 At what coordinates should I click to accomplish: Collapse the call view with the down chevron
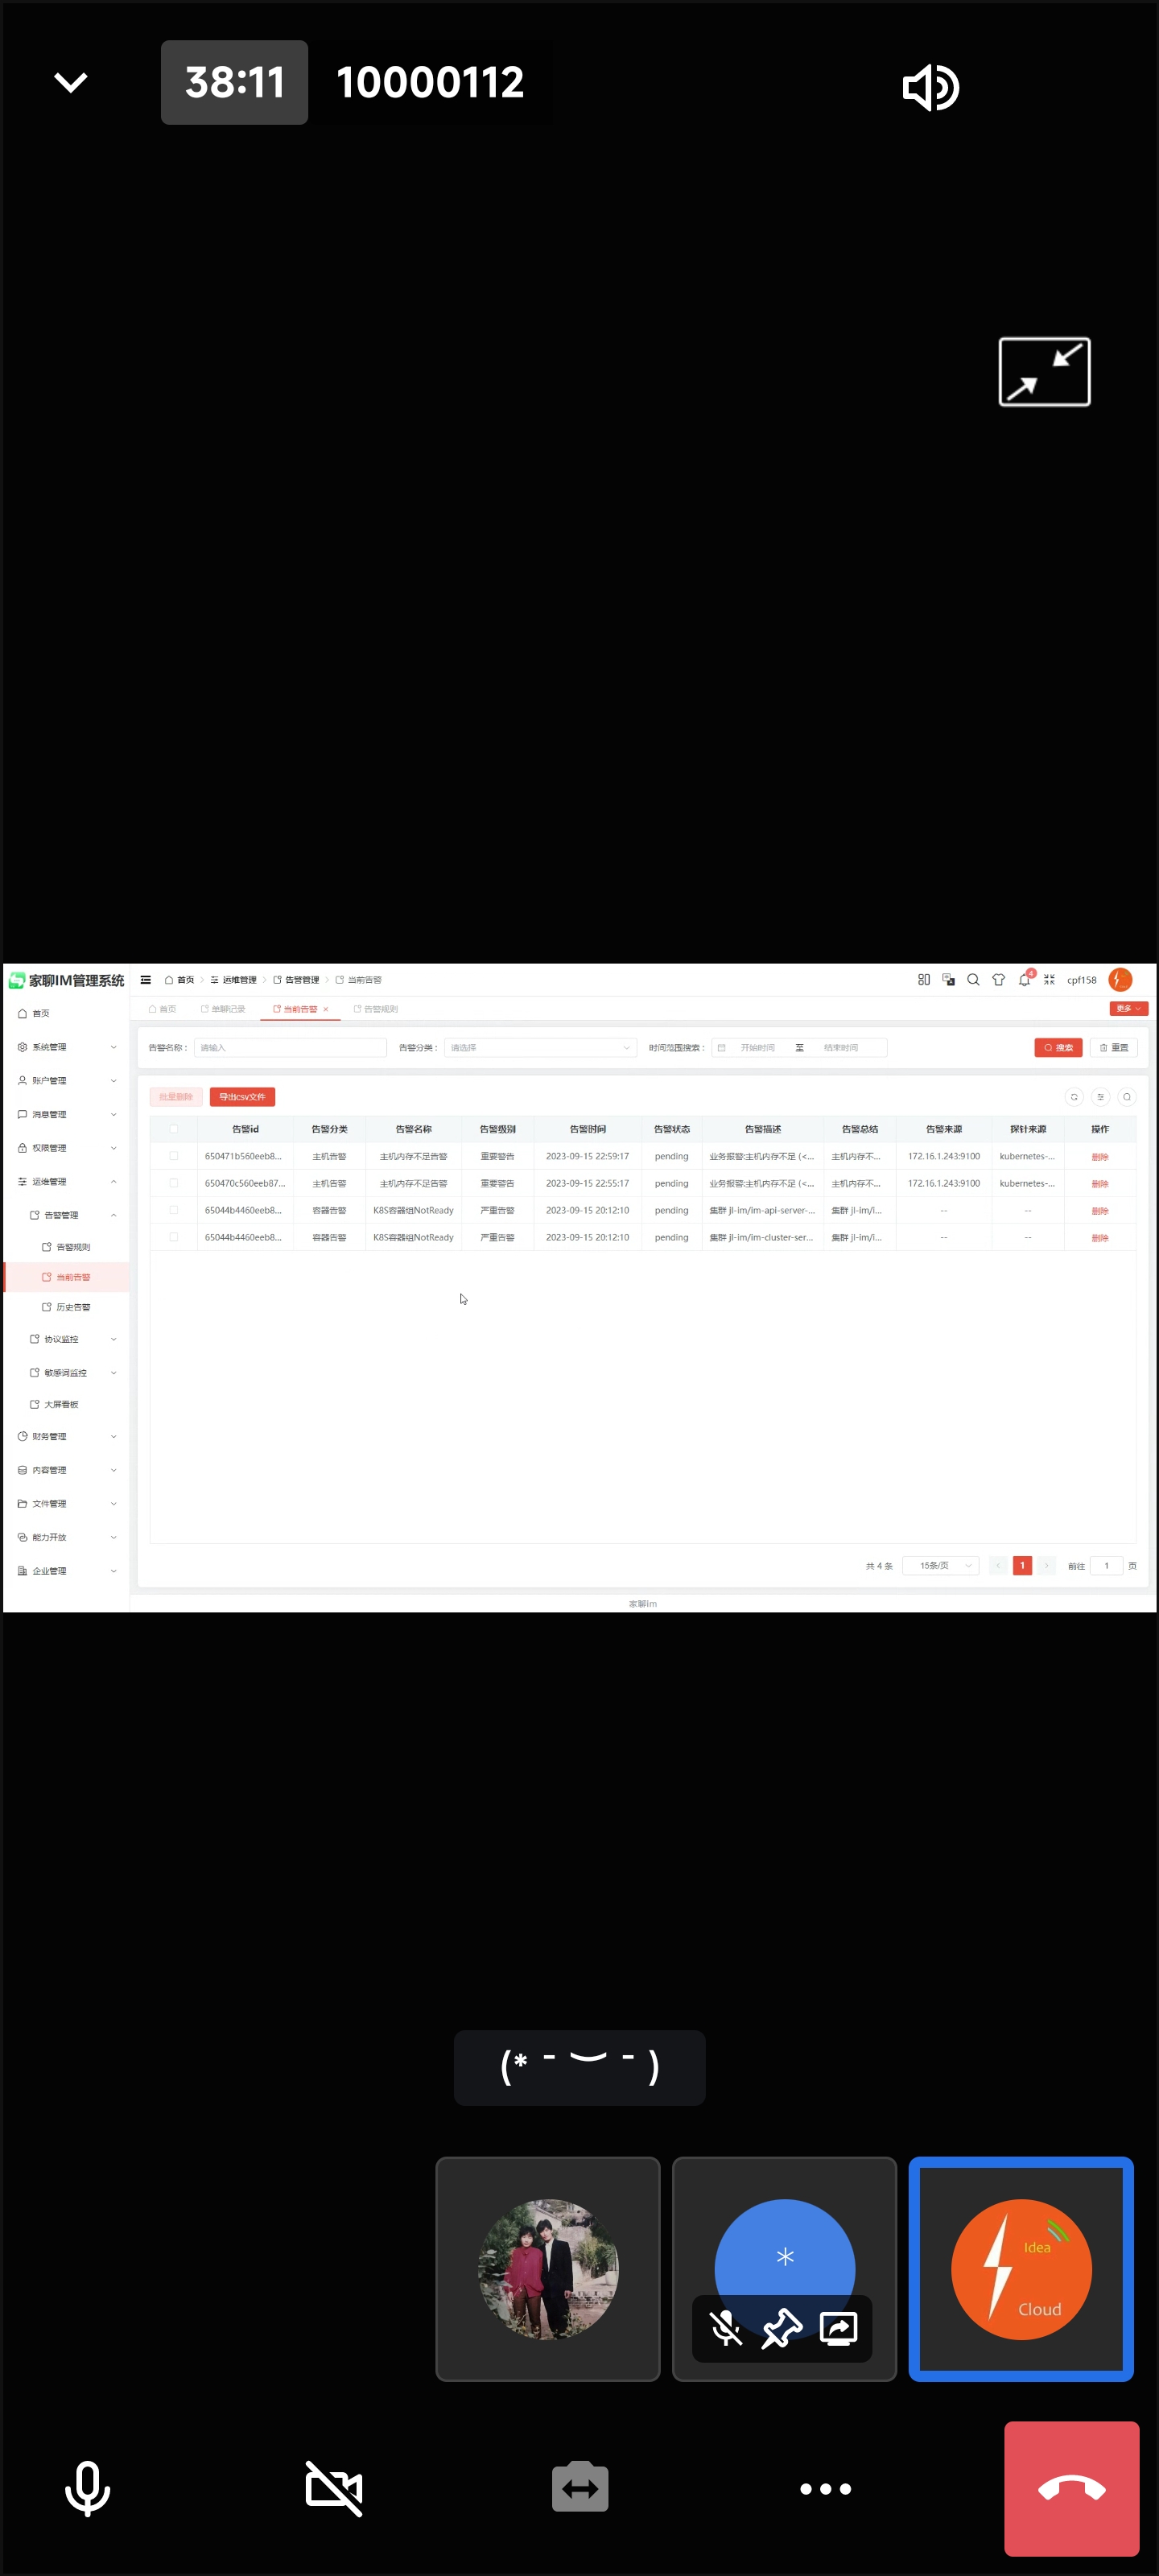(x=70, y=82)
